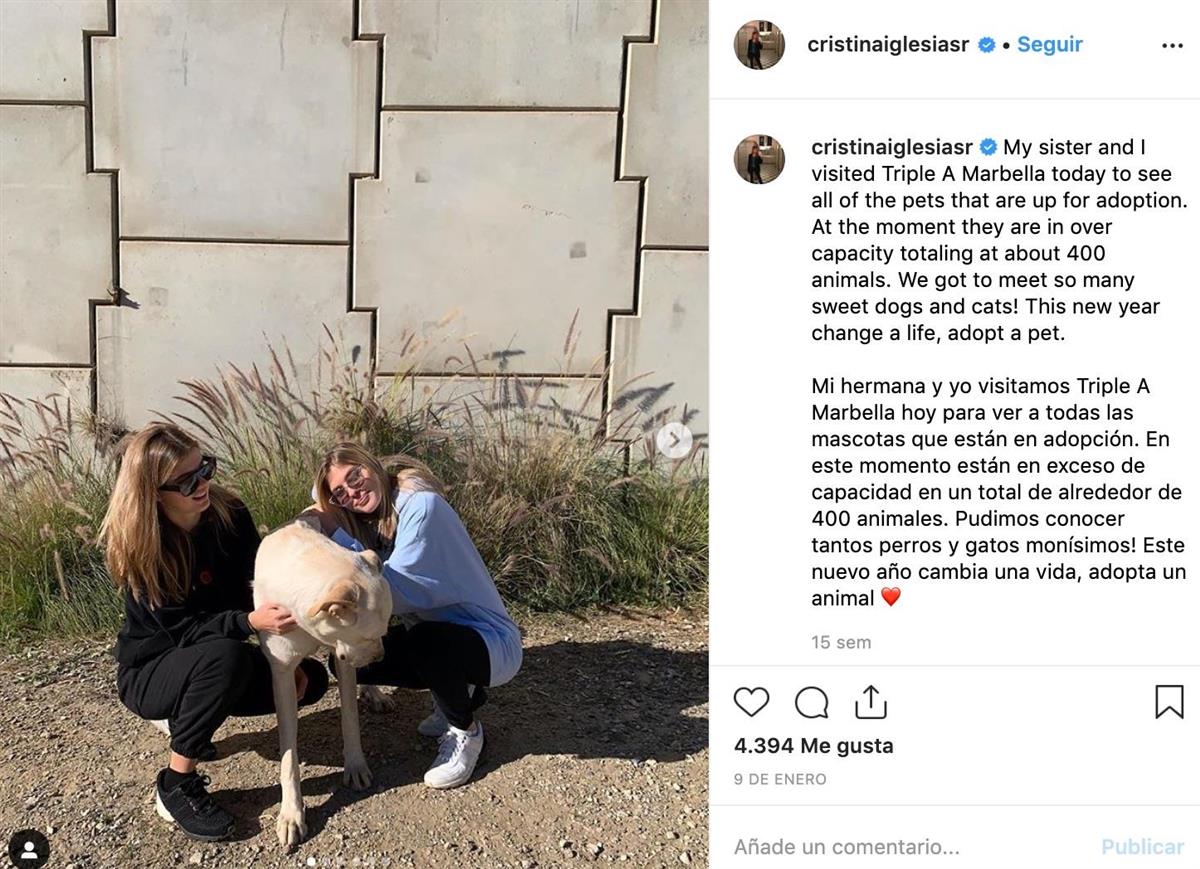
Task: Advance to next photo with carousel arrow
Action: [x=675, y=440]
